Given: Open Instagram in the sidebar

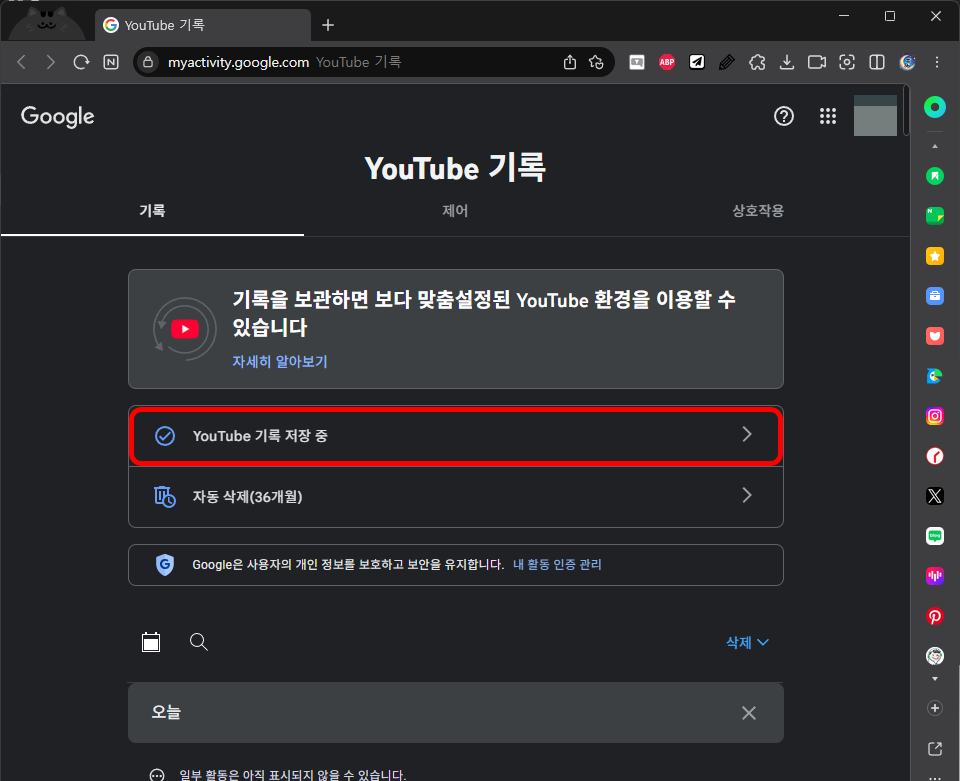Looking at the screenshot, I should coord(934,416).
